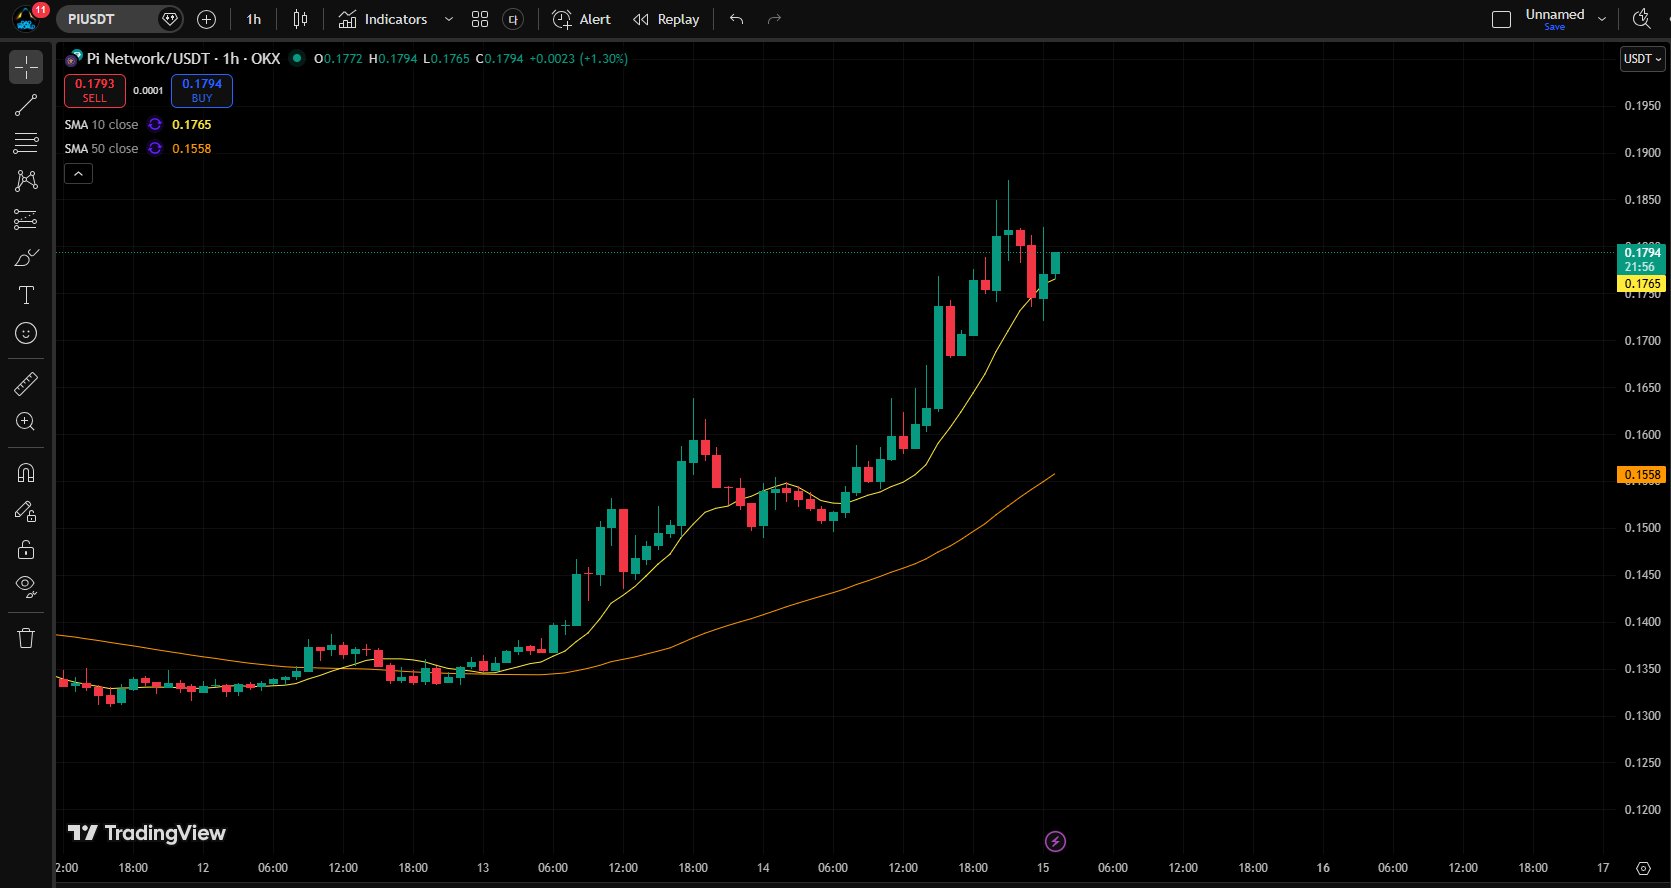Select the crosshair cursor tool
Viewport: 1671px width, 888px height.
coord(26,67)
